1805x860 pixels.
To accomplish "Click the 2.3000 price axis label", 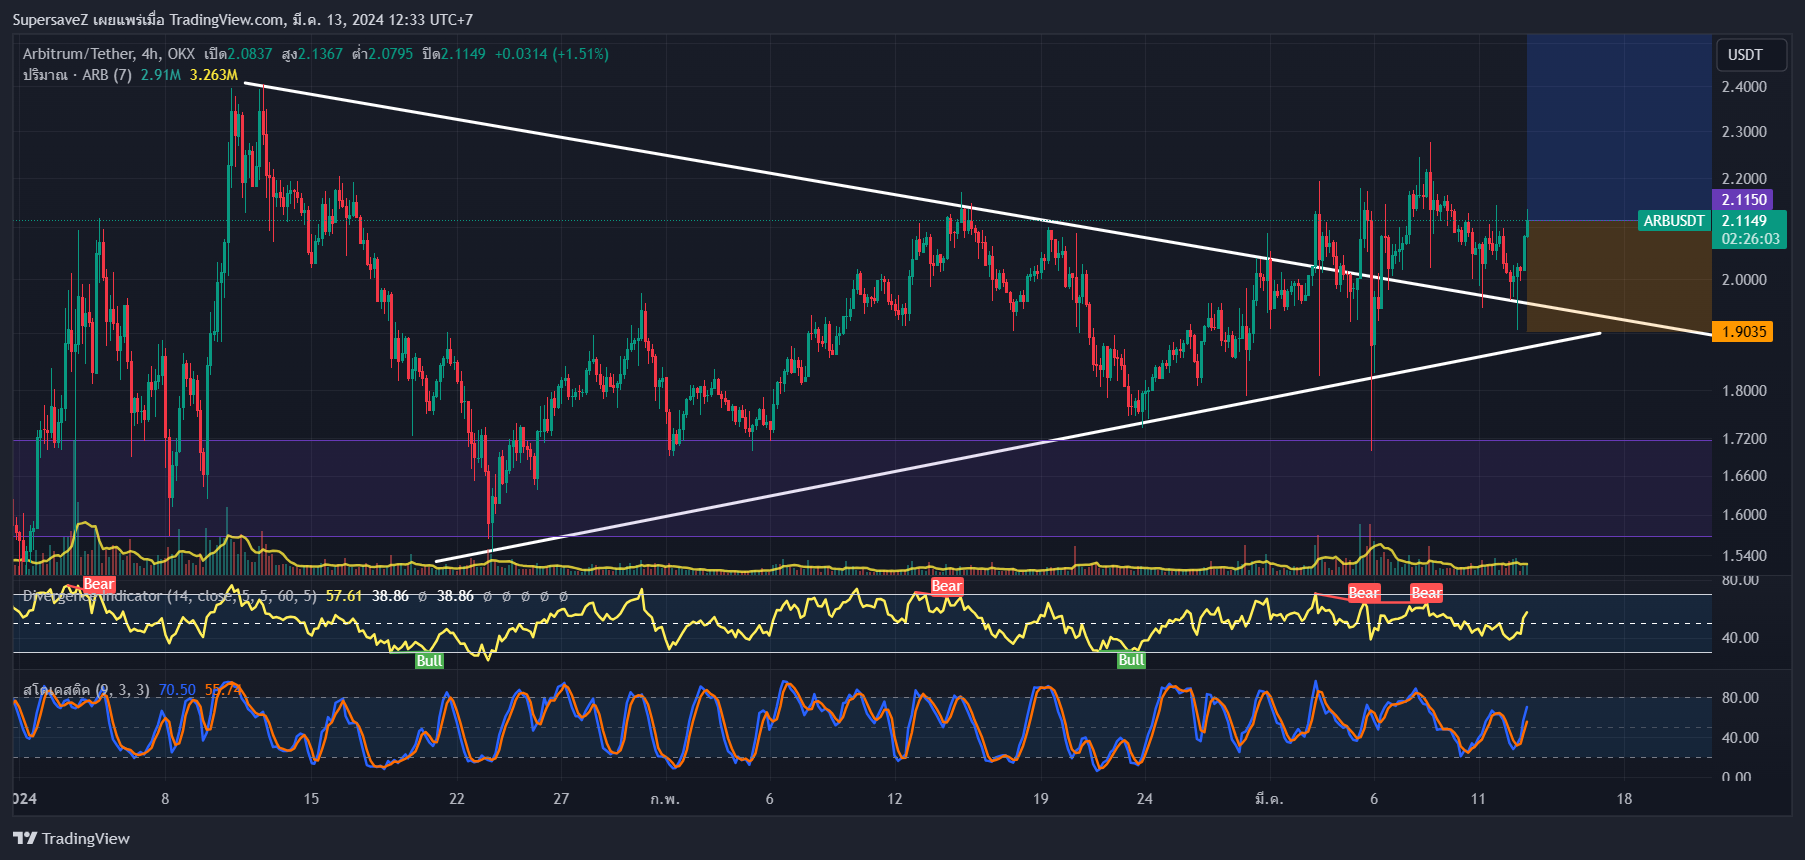I will [x=1744, y=132].
